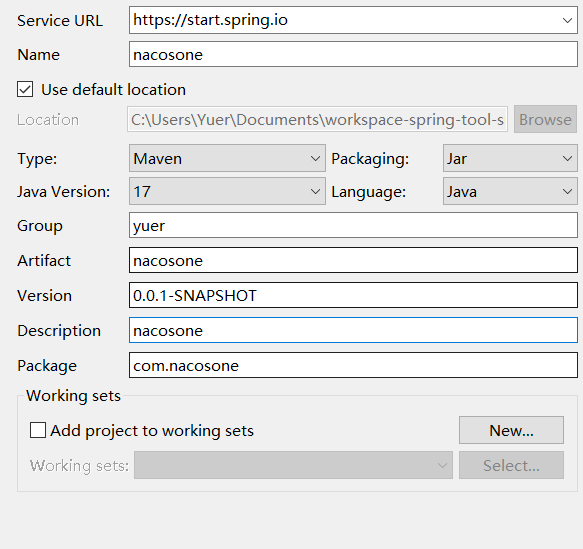Click the Java Version: label
The height and width of the screenshot is (549, 583).
click(x=64, y=192)
